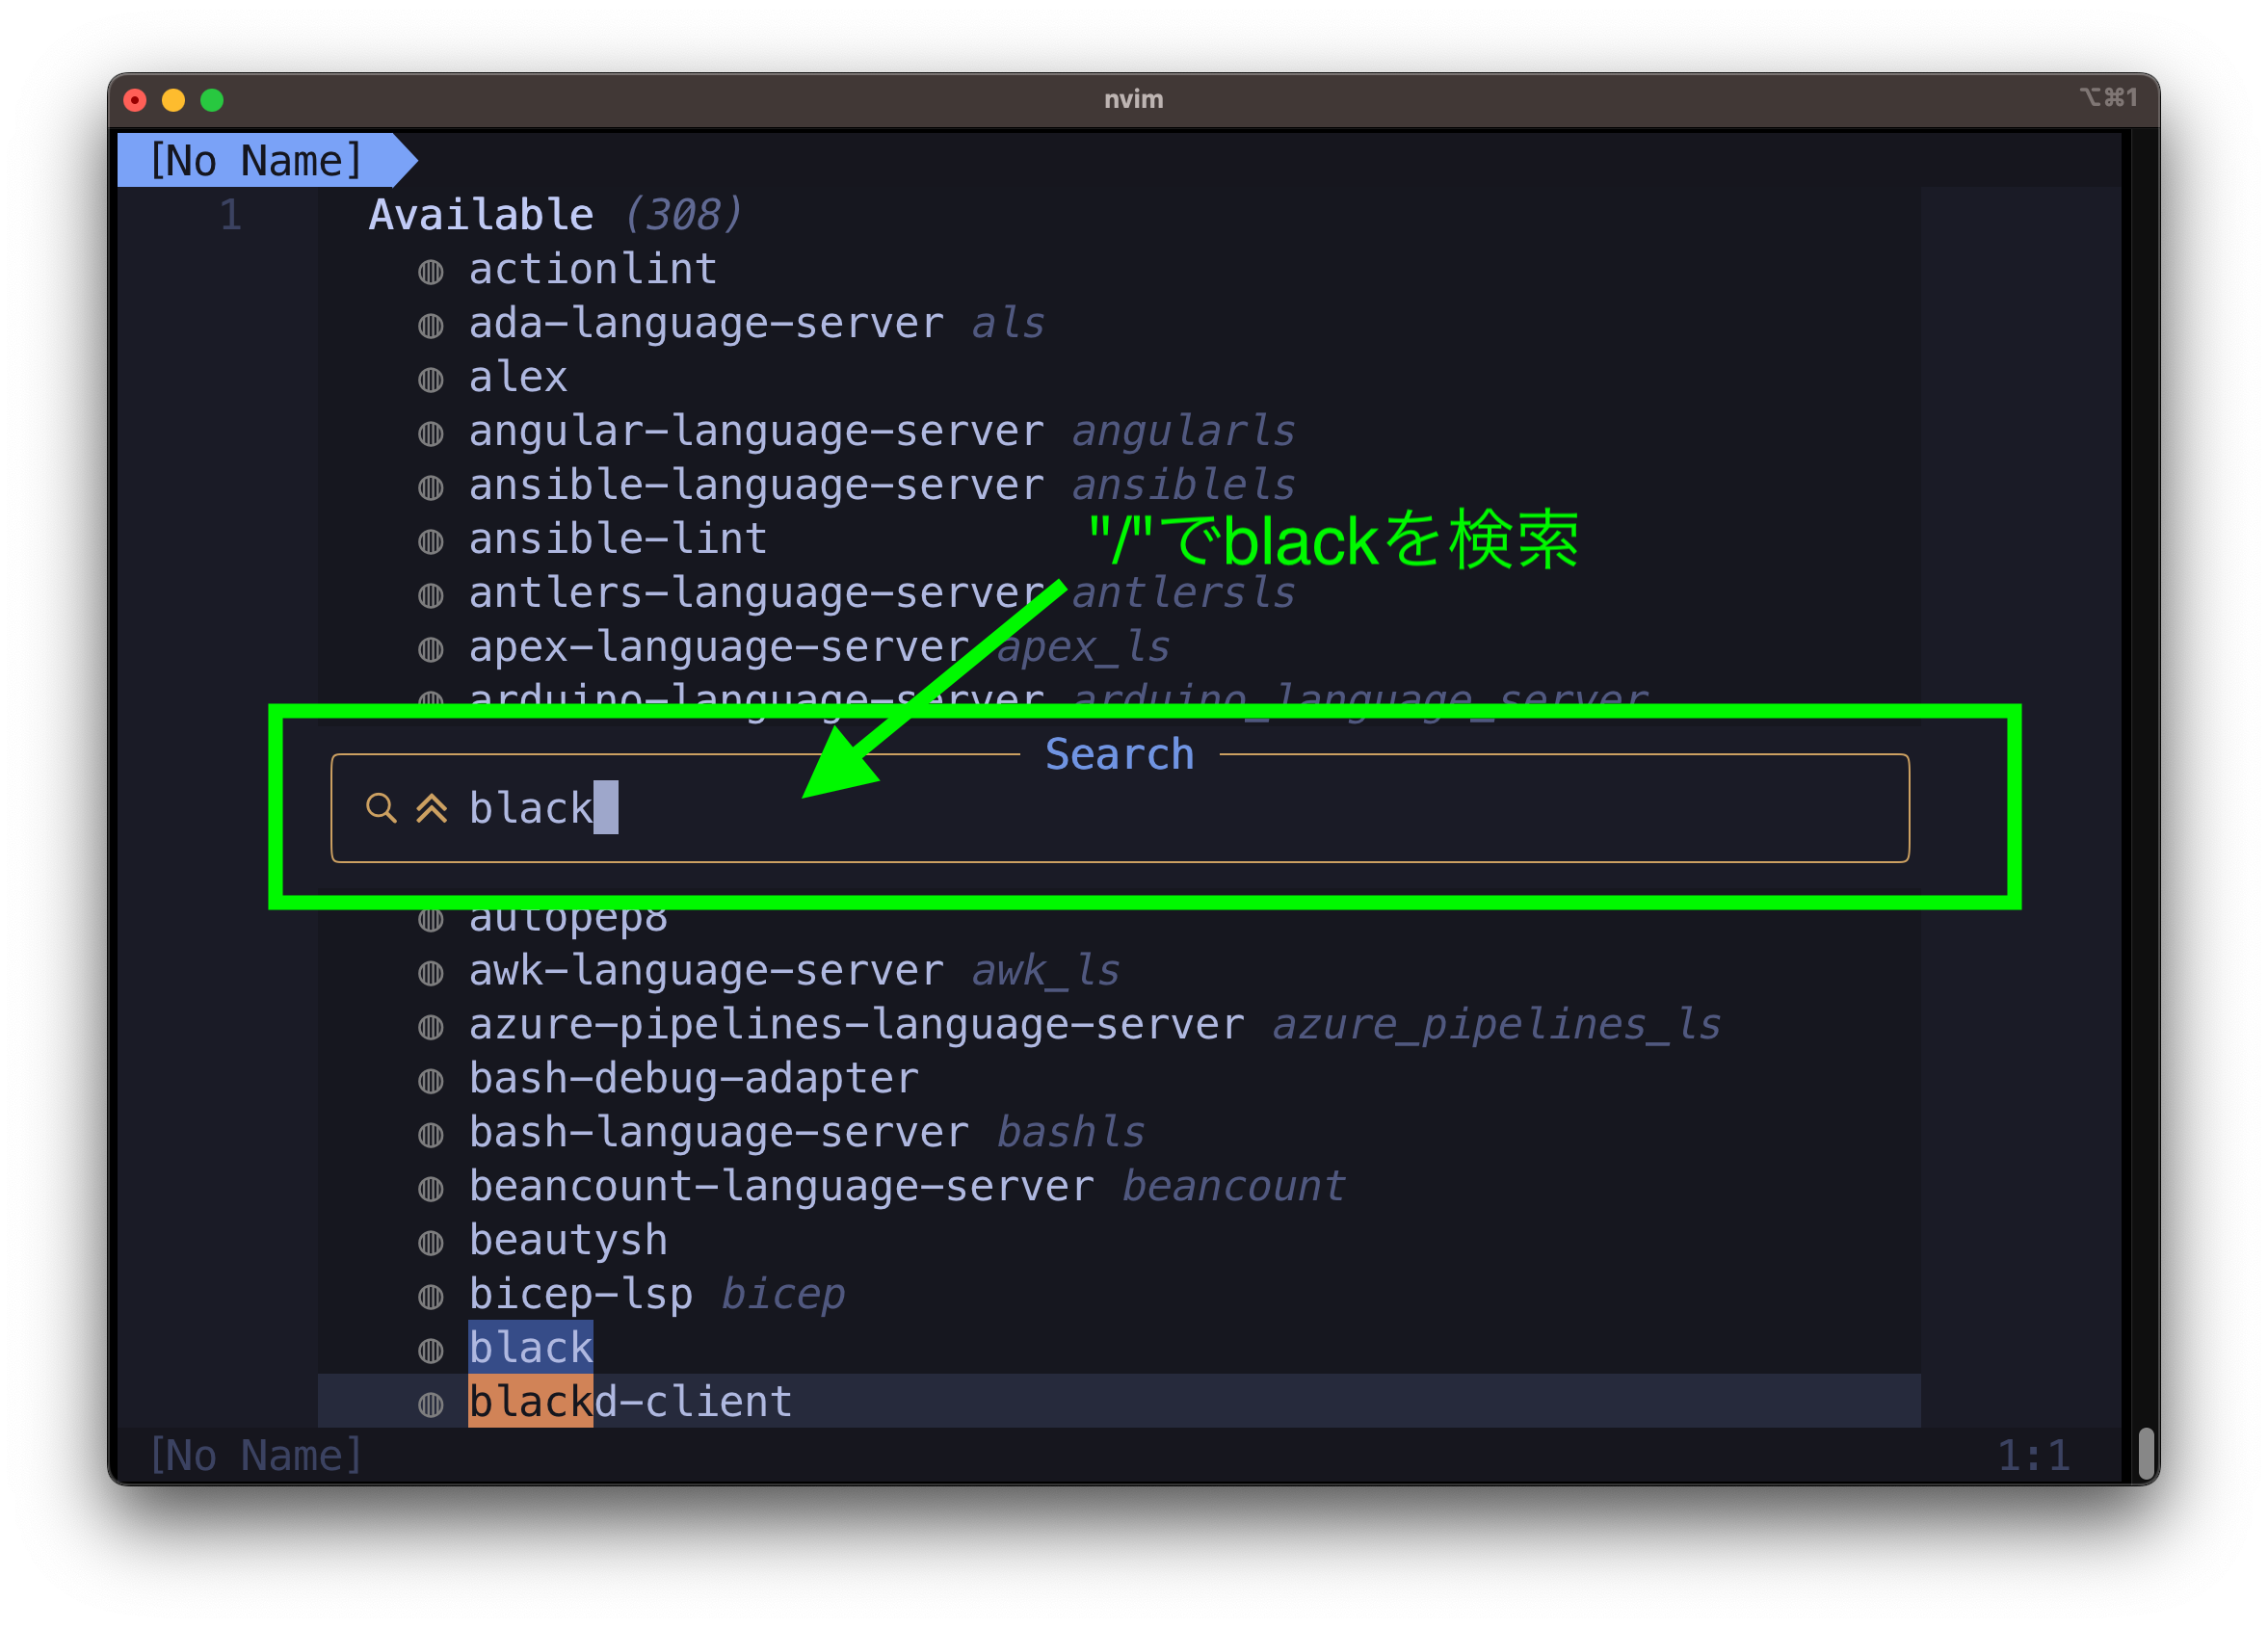
Task: Select the blackd-client package row
Action: click(1119, 1402)
